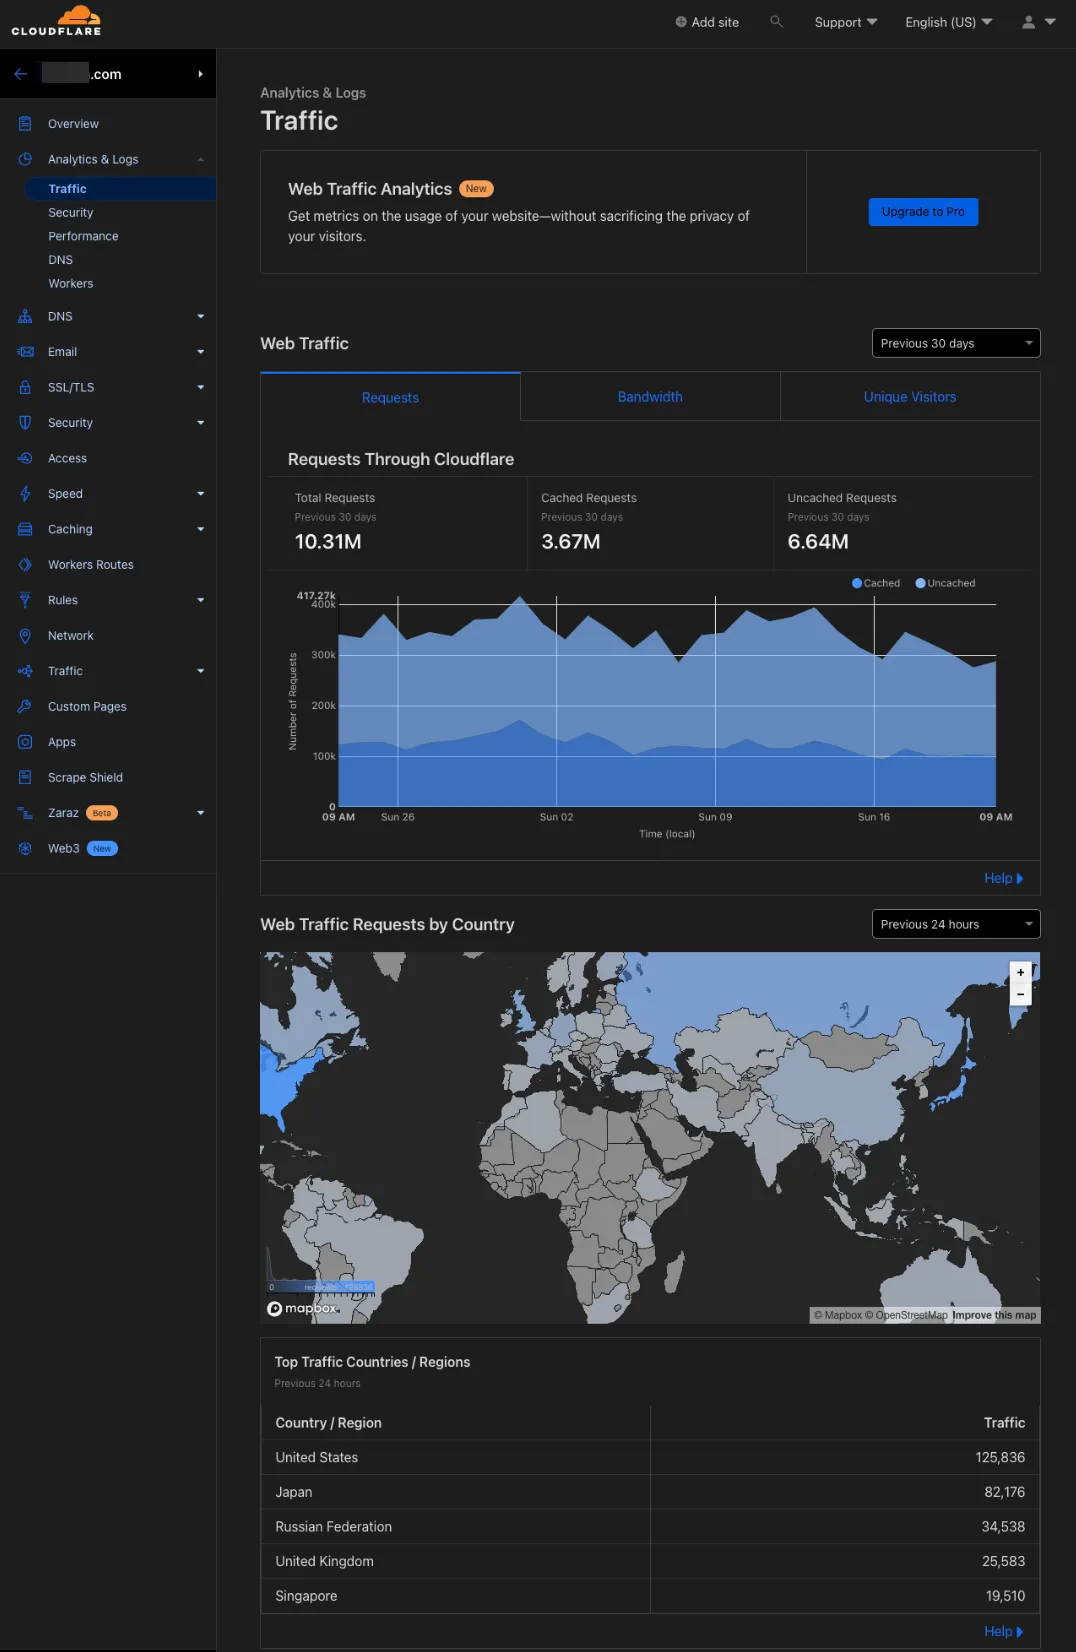The height and width of the screenshot is (1652, 1076).
Task: Click Add site in the header
Action: (707, 22)
